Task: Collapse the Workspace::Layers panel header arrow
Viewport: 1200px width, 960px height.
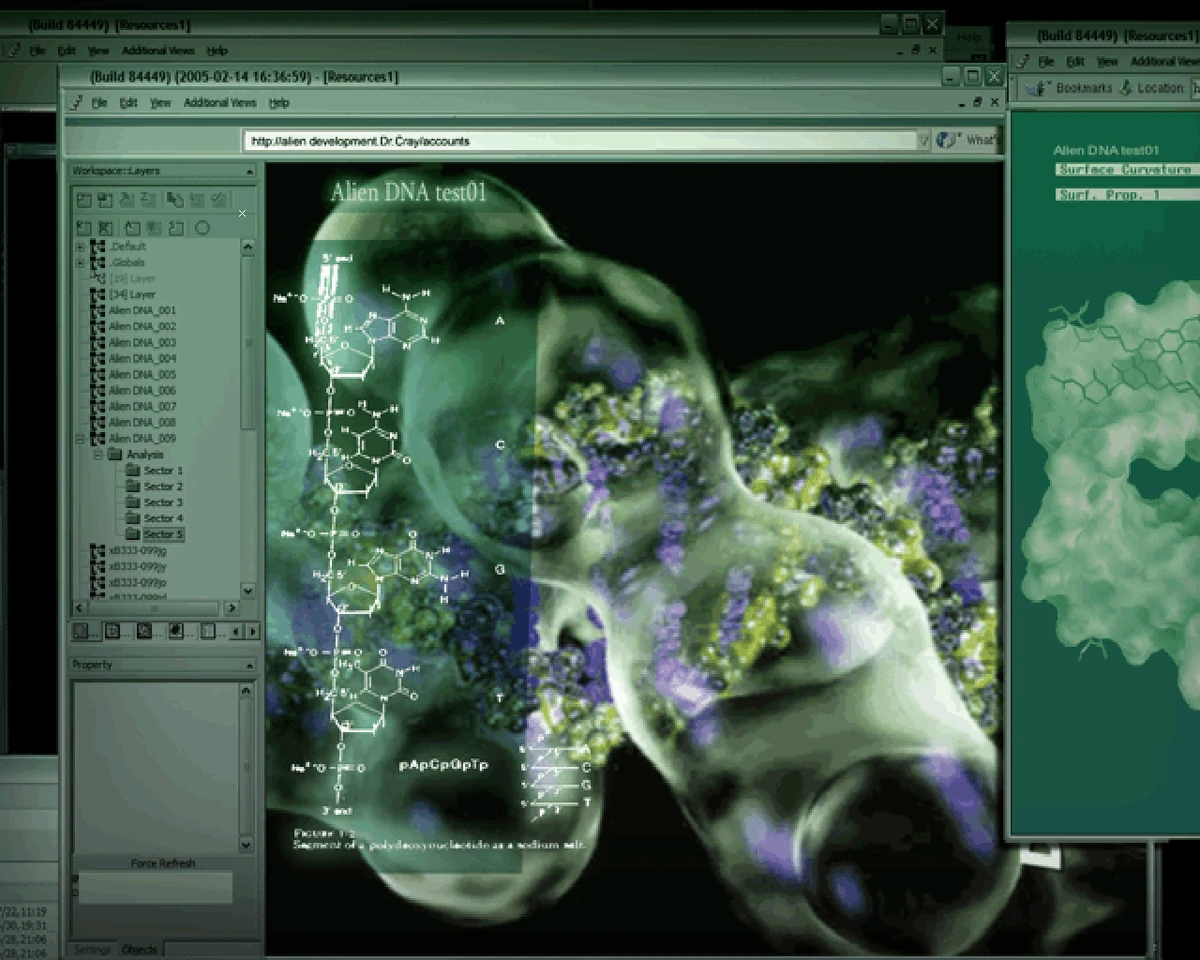Action: tap(249, 171)
